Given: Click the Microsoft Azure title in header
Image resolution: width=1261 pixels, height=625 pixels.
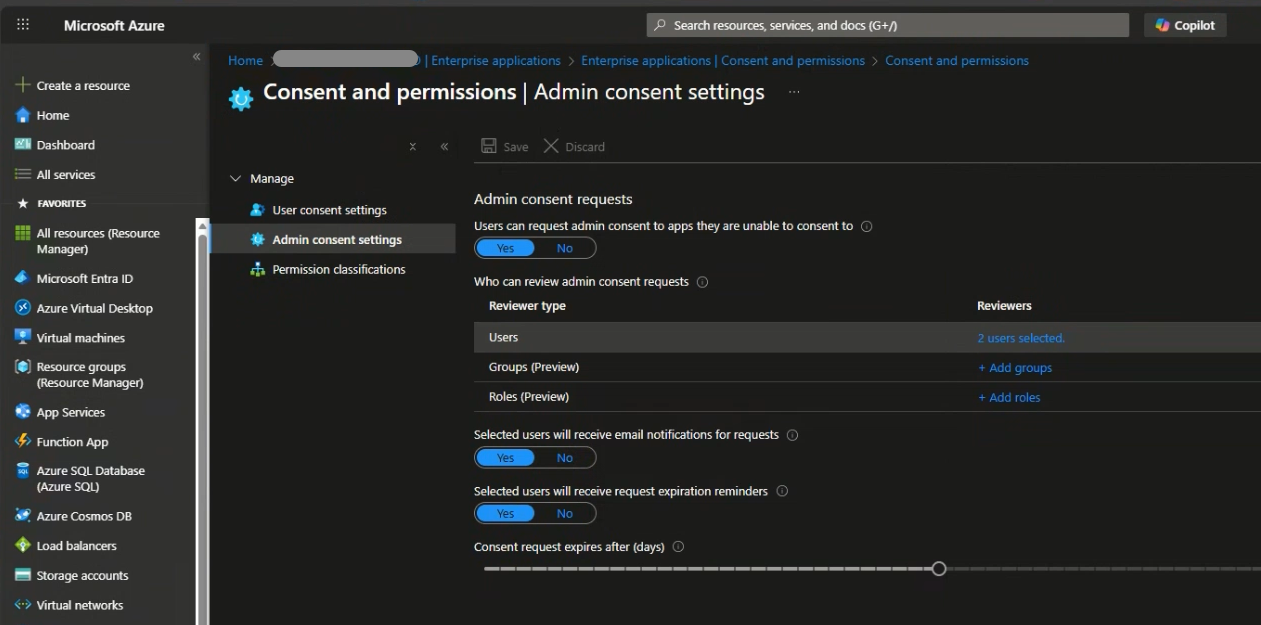Looking at the screenshot, I should pos(114,25).
